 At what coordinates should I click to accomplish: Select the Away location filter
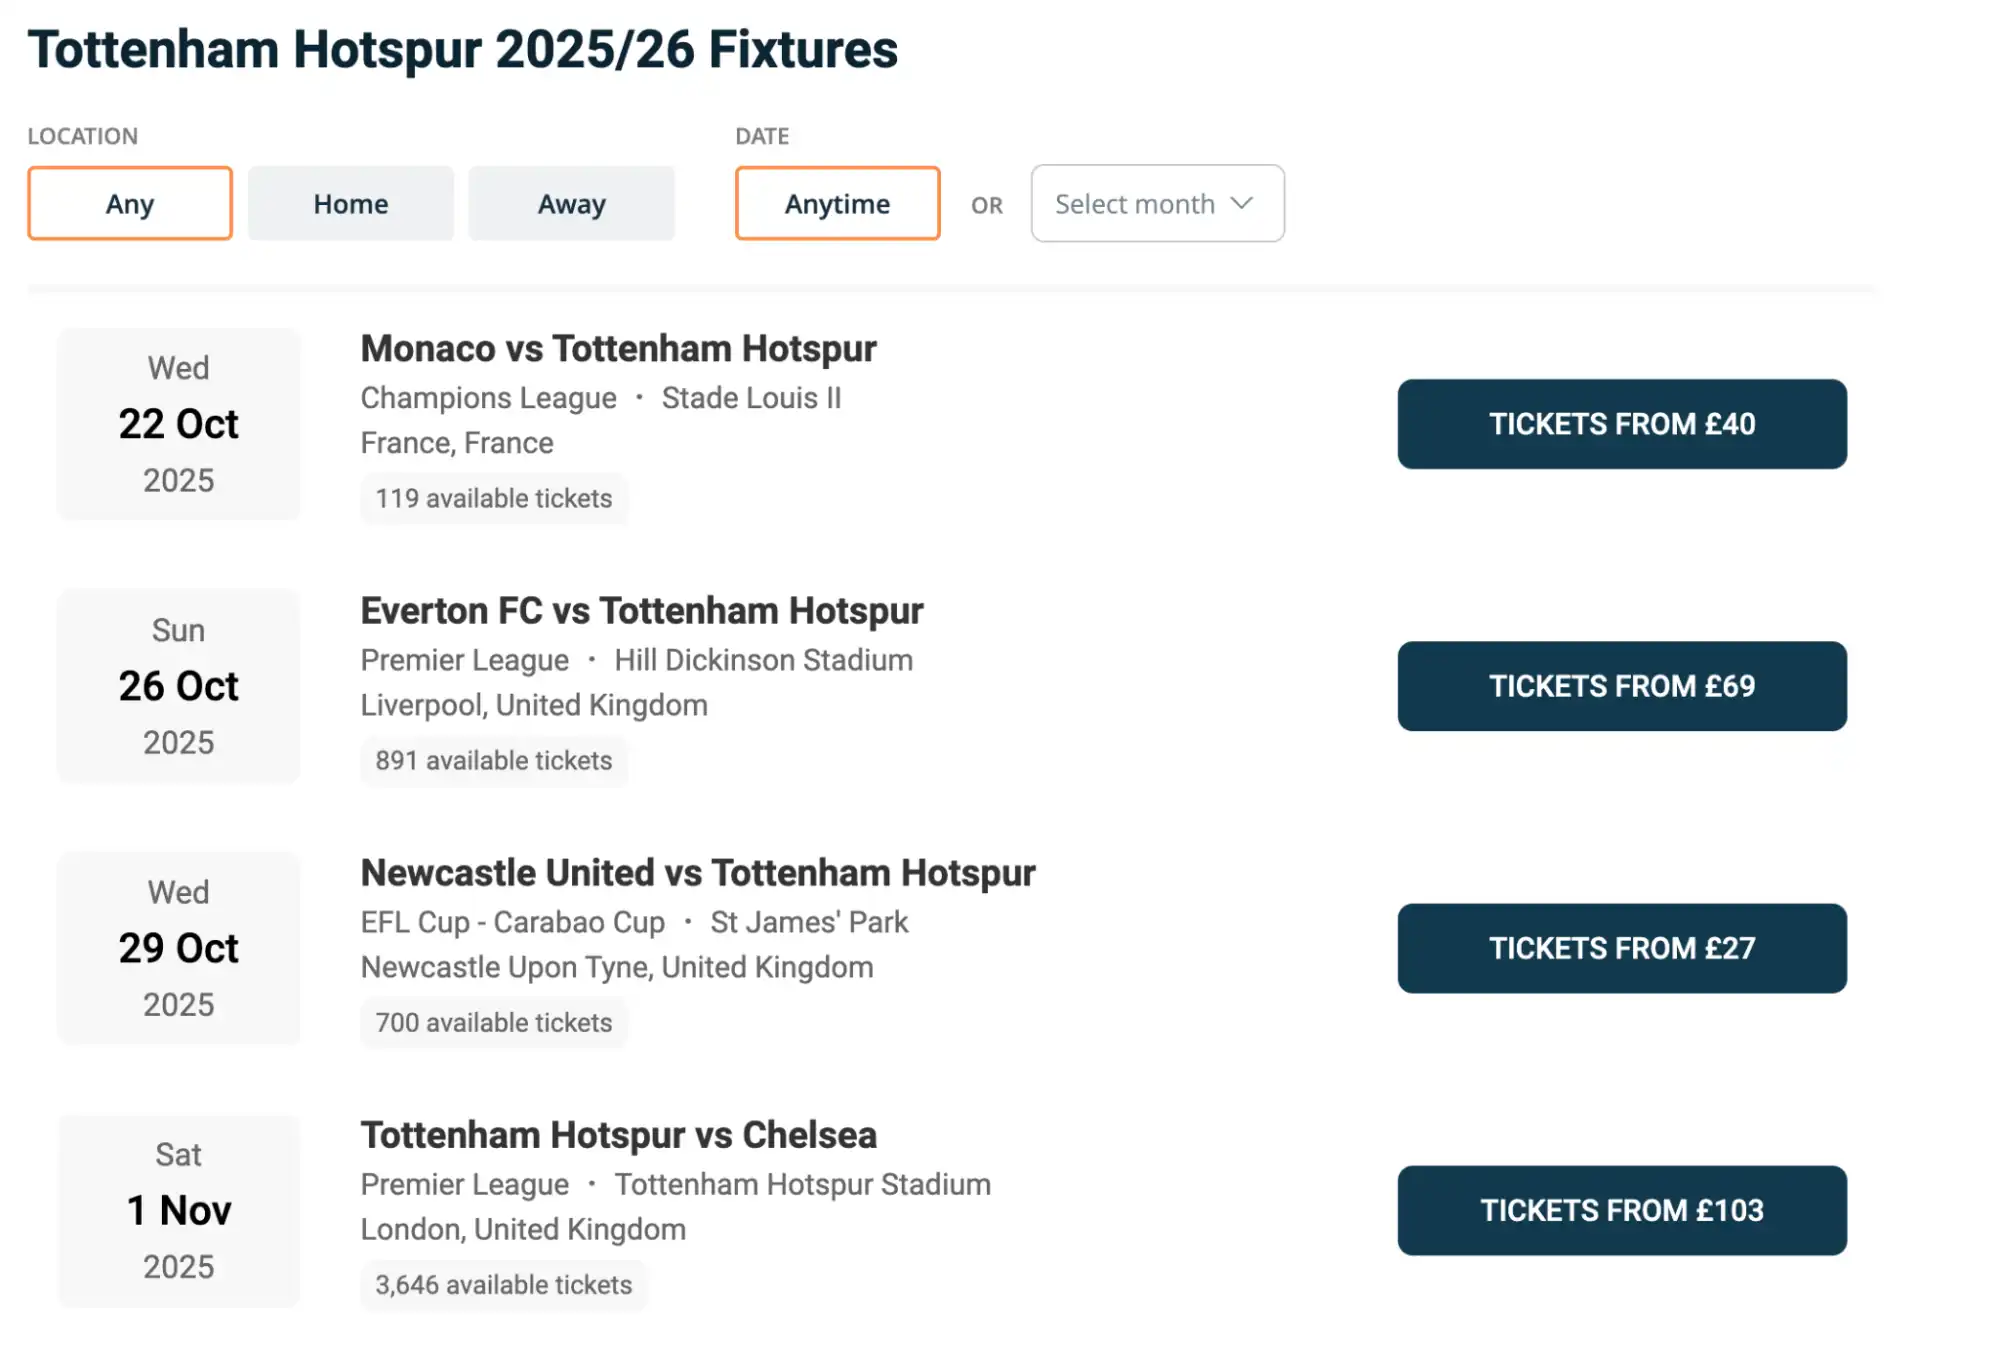[570, 203]
